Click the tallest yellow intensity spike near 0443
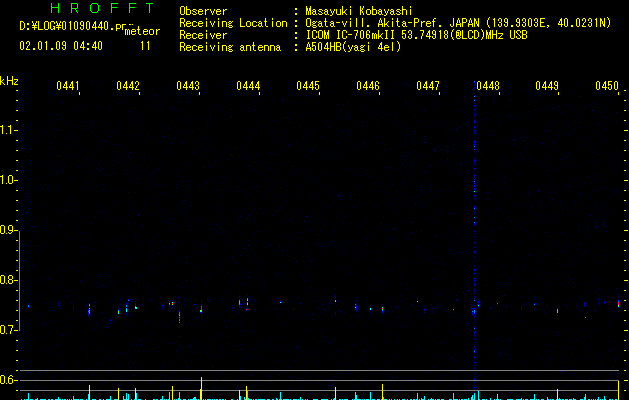629x400 pixels. click(201, 388)
